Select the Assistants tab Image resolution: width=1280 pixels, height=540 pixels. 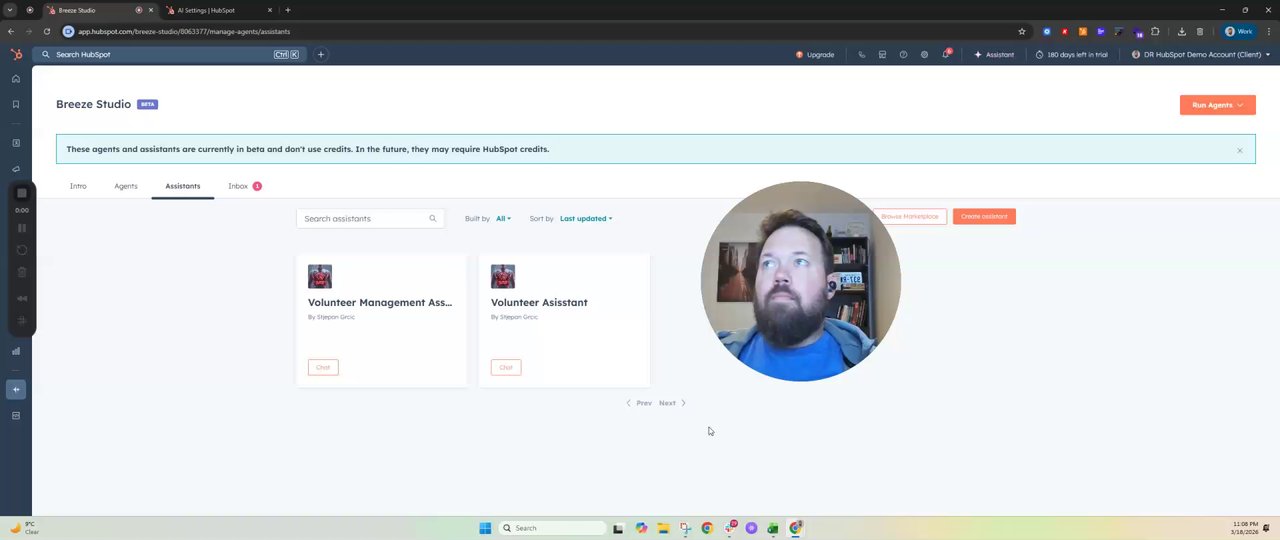pyautogui.click(x=183, y=186)
